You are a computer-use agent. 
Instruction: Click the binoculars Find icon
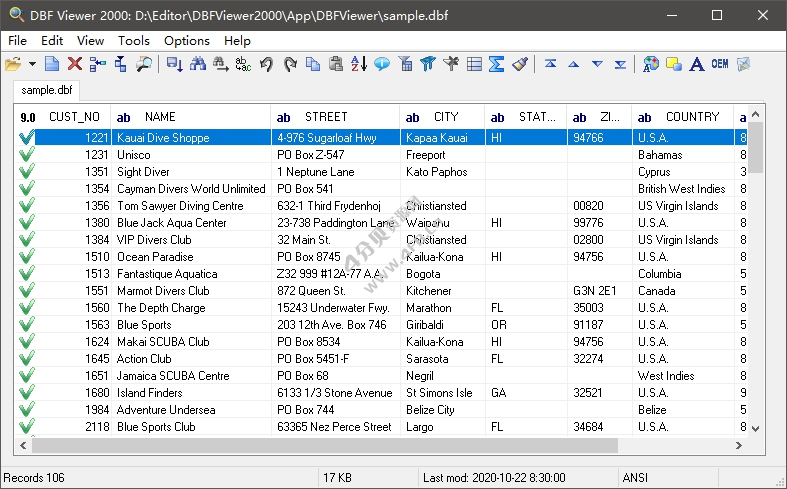197,64
